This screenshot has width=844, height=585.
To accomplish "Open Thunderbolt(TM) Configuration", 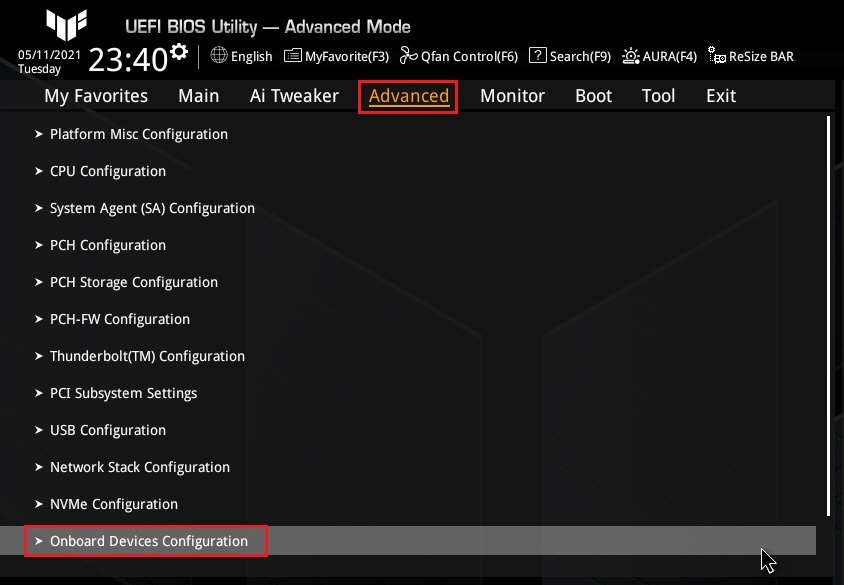I will pos(147,356).
